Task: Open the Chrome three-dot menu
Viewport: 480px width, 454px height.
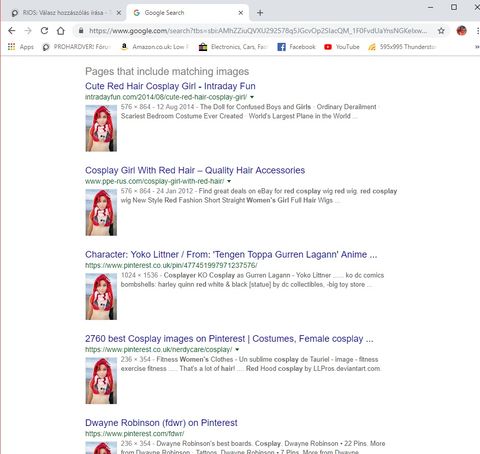Action: click(478, 31)
